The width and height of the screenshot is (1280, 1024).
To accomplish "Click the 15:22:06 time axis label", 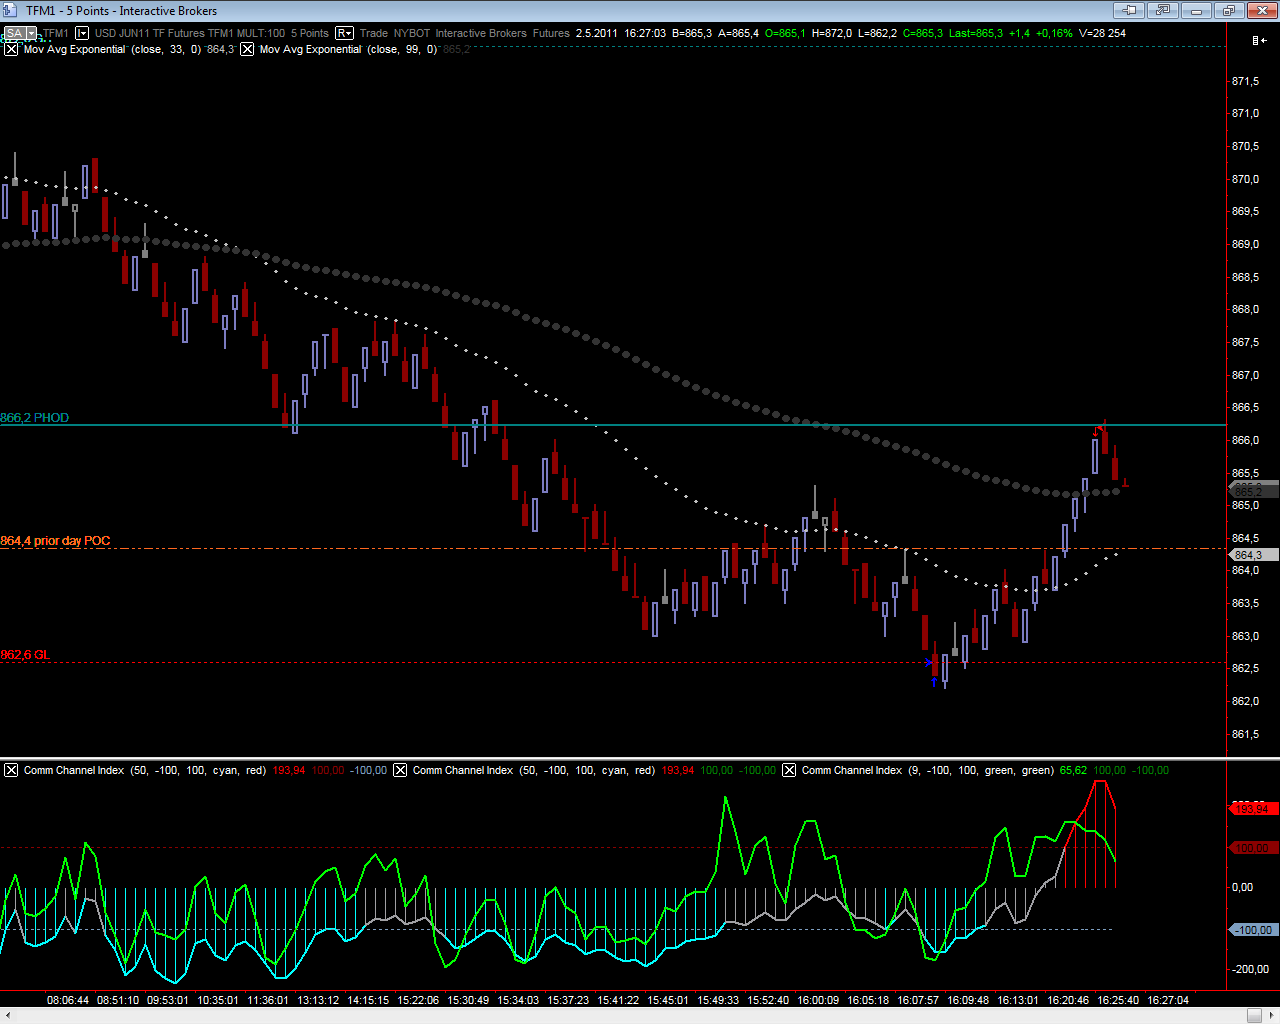I will [x=418, y=1000].
